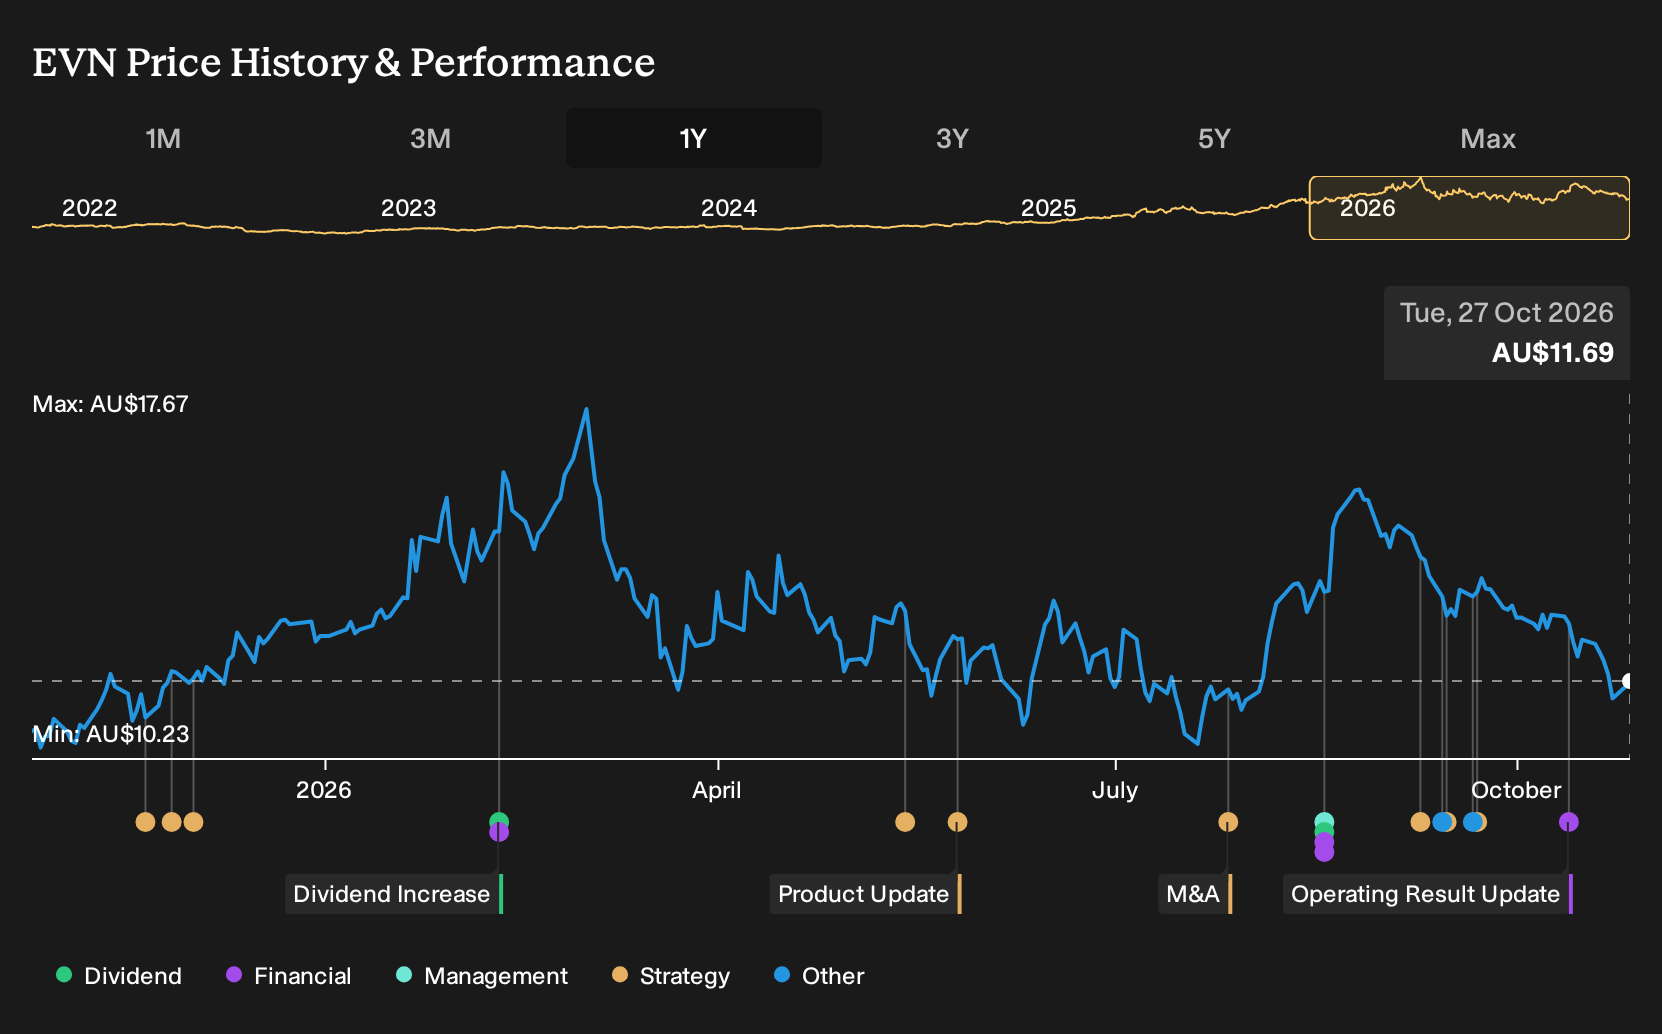Click the green dividend event marker
Viewport: 1662px width, 1034px height.
point(499,821)
